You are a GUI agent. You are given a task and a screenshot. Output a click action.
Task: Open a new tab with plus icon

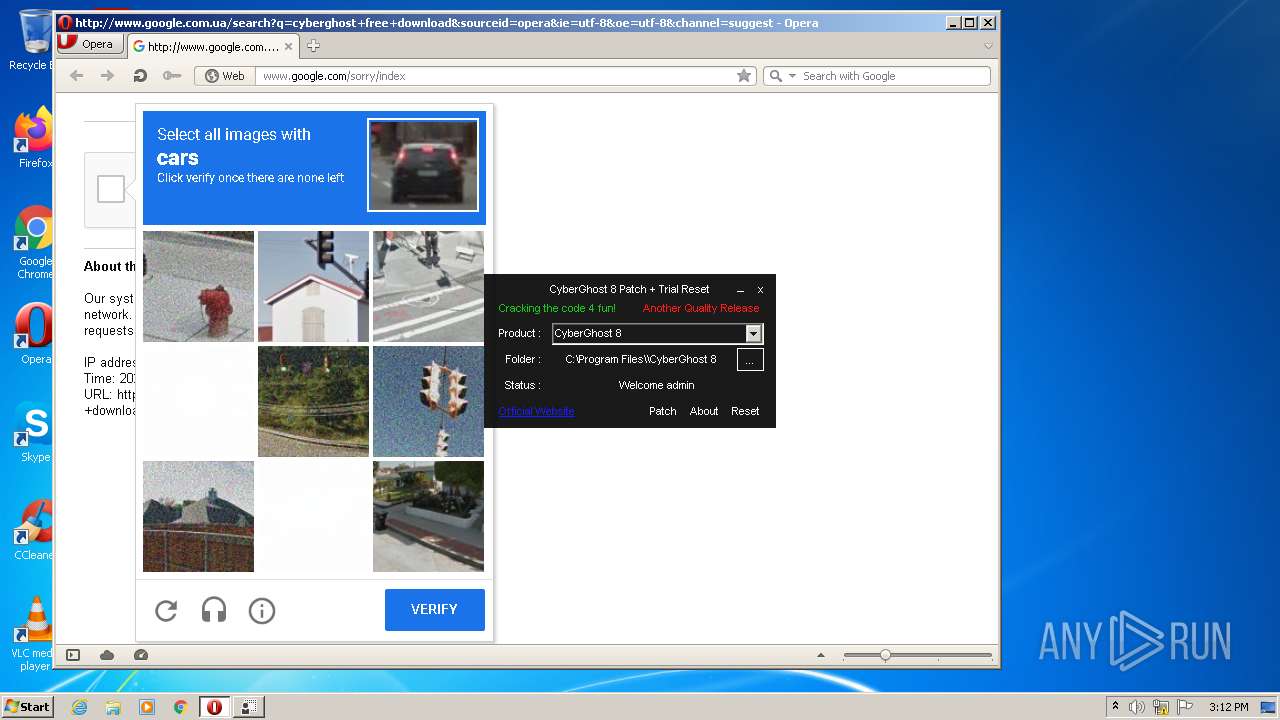(313, 46)
